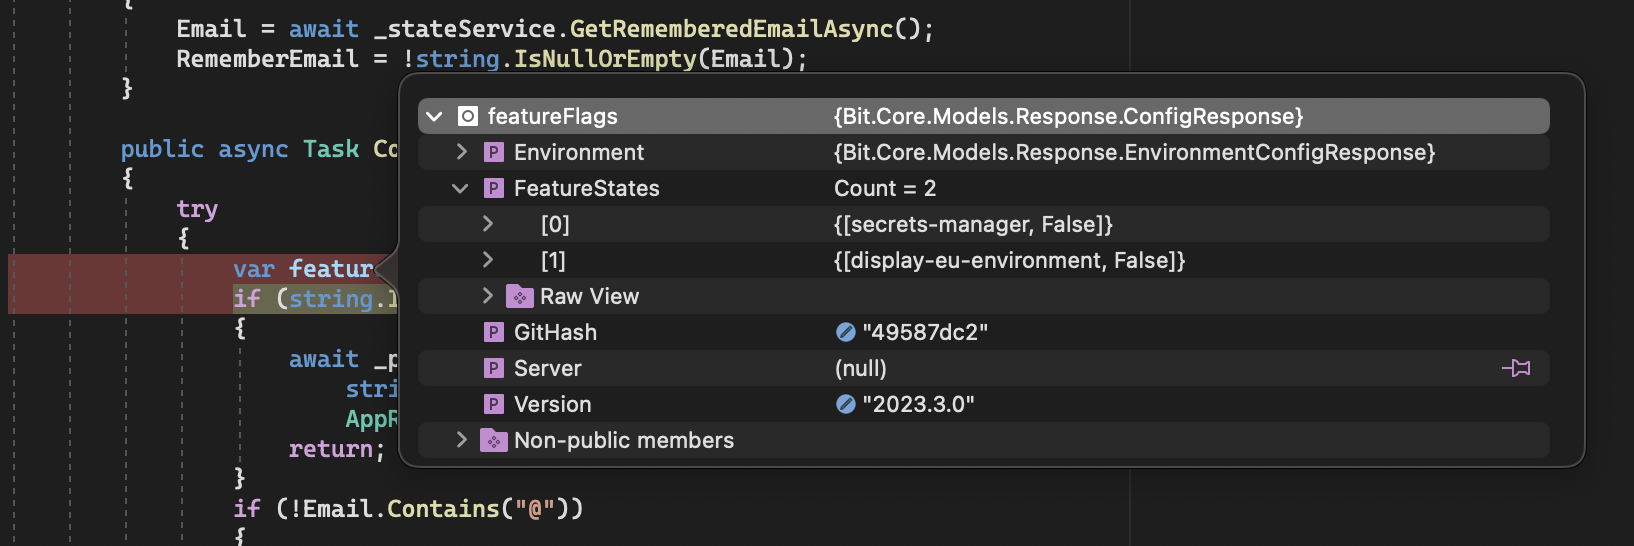Click the pin icon on Server row
Viewport: 1634px width, 546px height.
coord(1516,368)
